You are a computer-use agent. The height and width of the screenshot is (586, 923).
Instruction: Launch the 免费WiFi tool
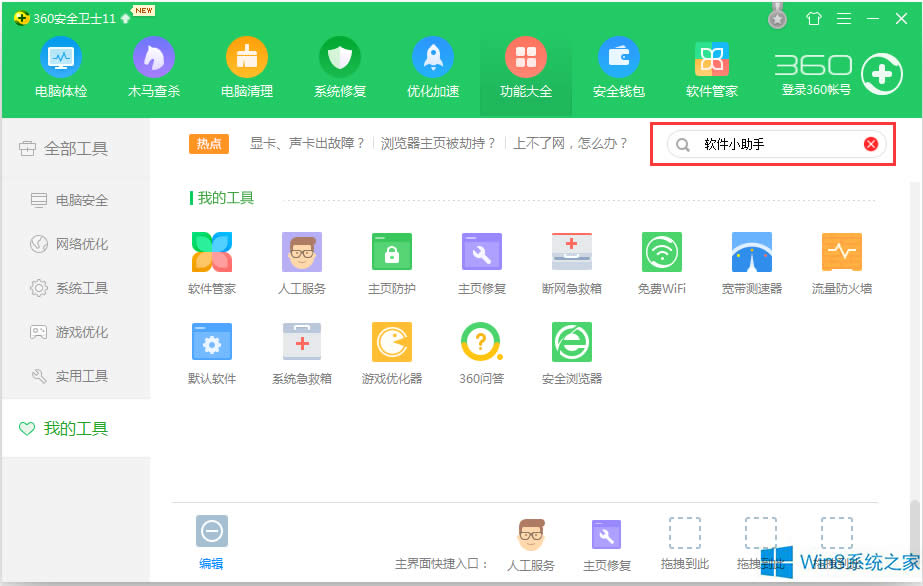point(661,260)
